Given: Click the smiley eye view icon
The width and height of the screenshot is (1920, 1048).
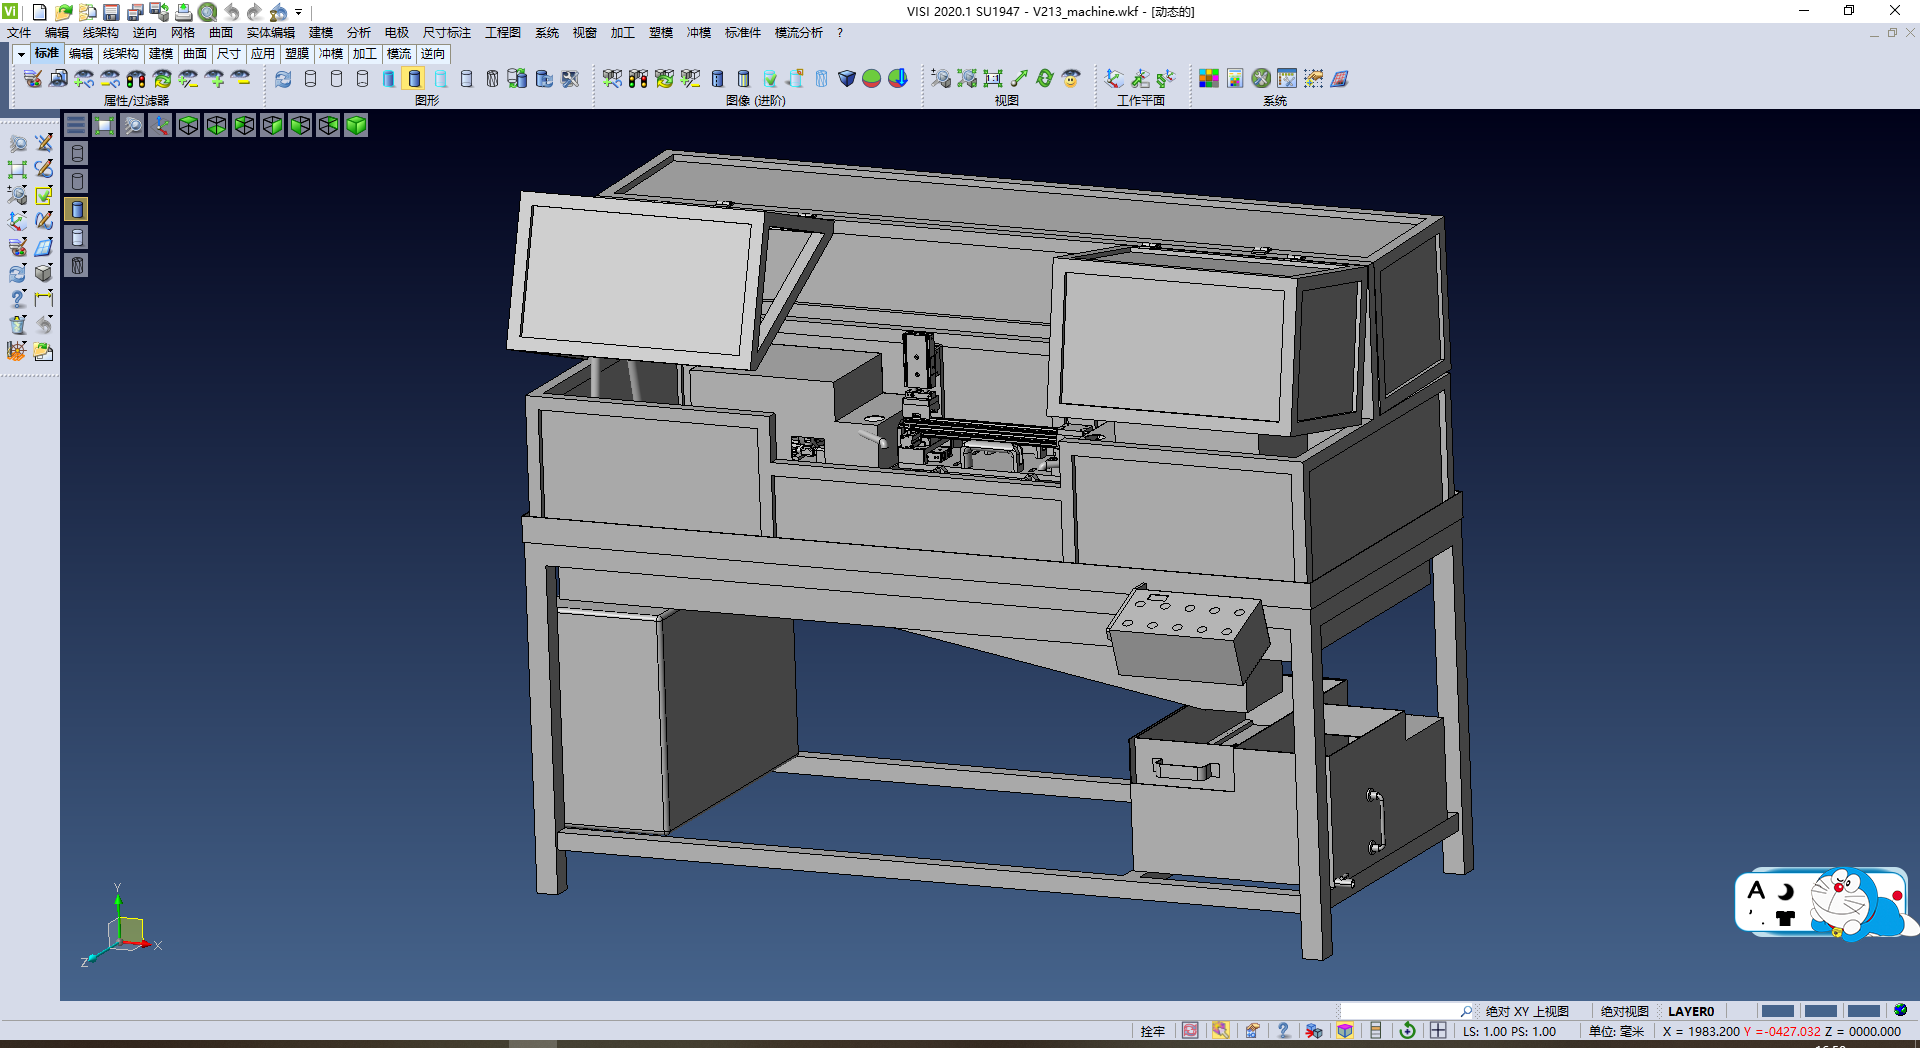Looking at the screenshot, I should (1071, 78).
